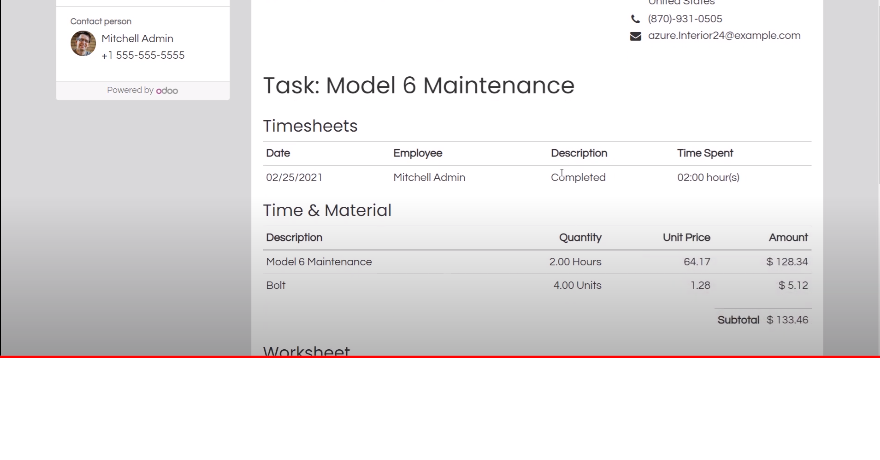The image size is (880, 460).
Task: Click the Time Spent column header
Action: [704, 154]
